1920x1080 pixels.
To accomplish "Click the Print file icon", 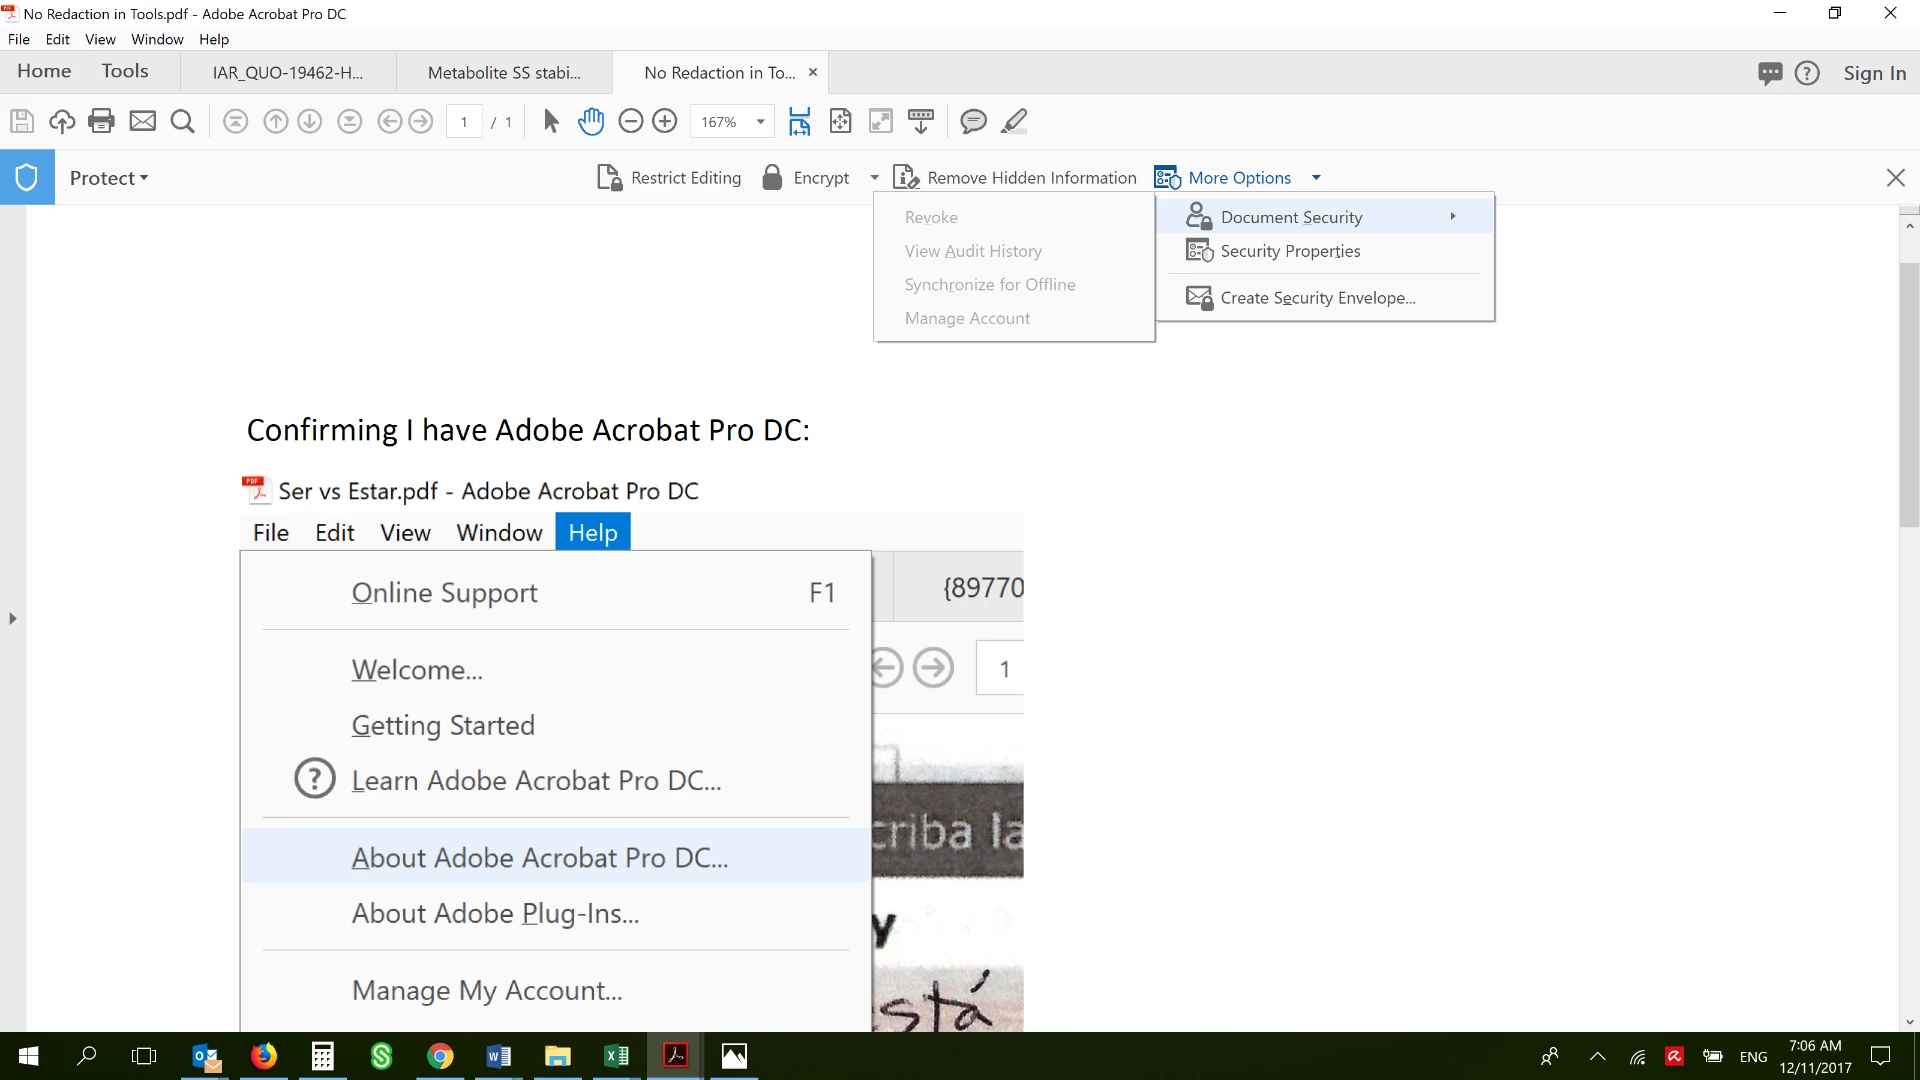I will coord(101,122).
